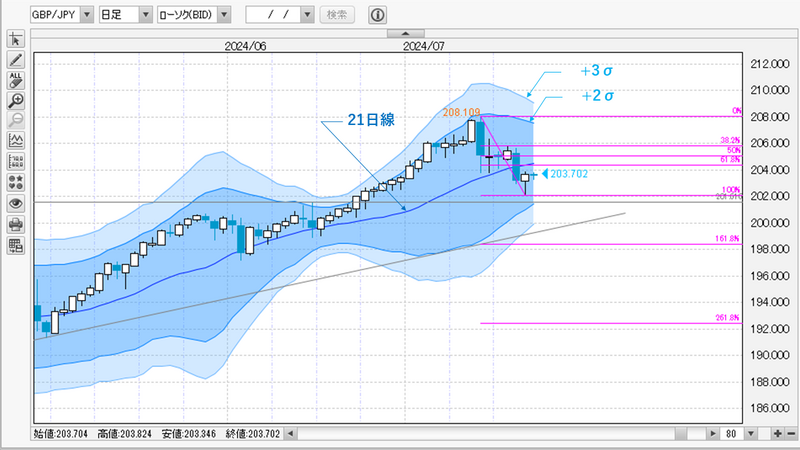
Task: Zoom in with the magnifier plus tool
Action: (x=15, y=101)
